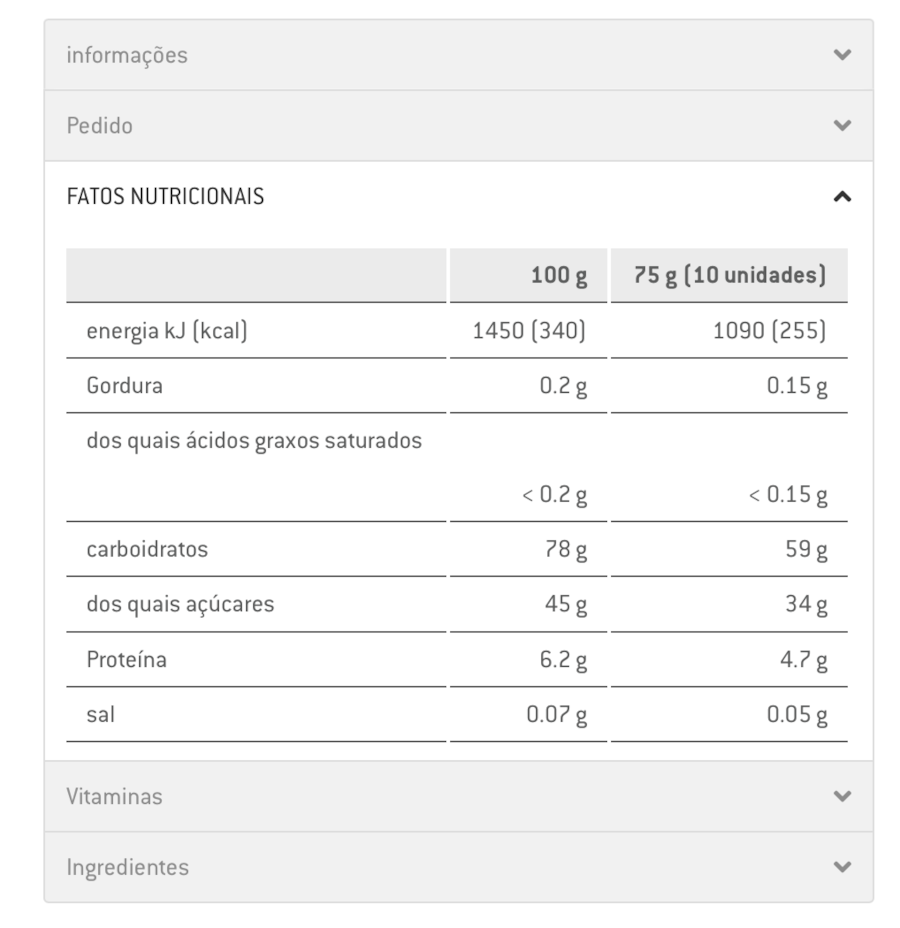Expand the informações accordion chevron

842,55
